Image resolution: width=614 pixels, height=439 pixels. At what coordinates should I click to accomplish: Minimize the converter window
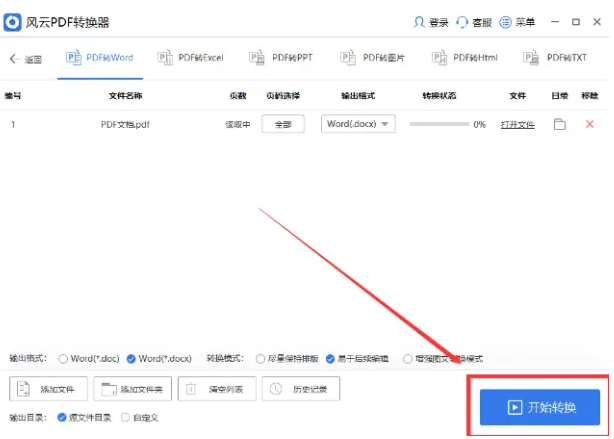[555, 22]
